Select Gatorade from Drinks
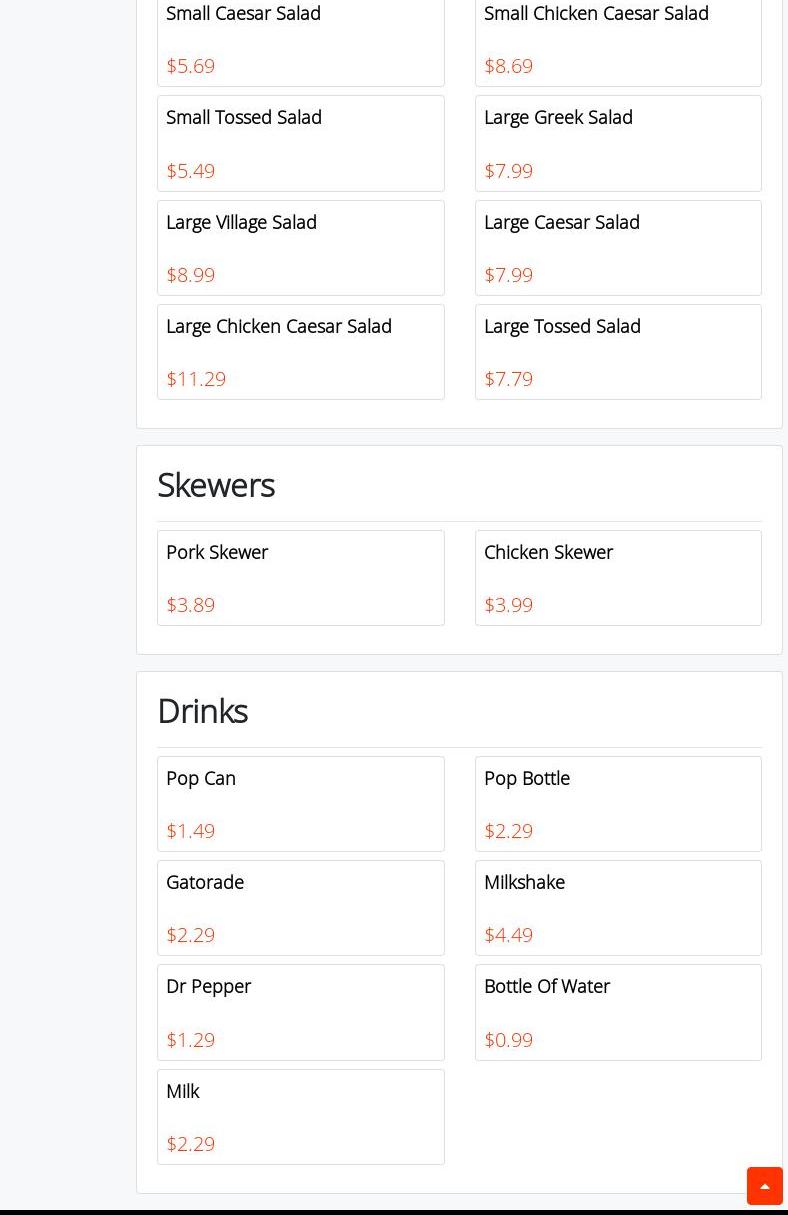The height and width of the screenshot is (1215, 788). [x=300, y=908]
